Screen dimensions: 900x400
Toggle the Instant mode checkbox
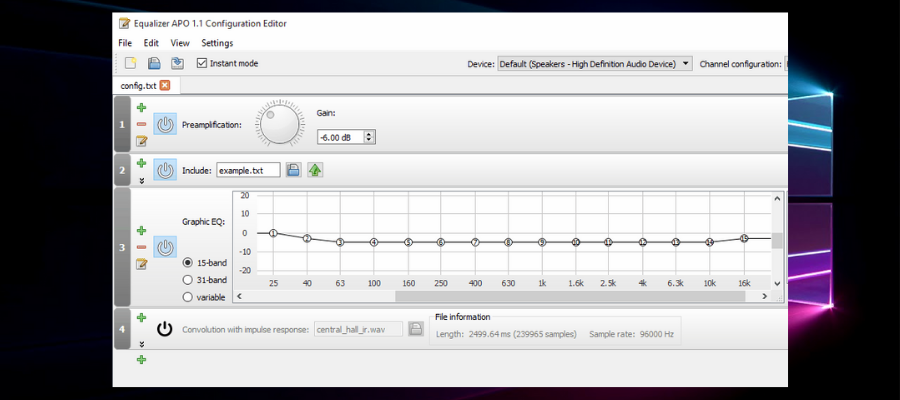point(201,63)
